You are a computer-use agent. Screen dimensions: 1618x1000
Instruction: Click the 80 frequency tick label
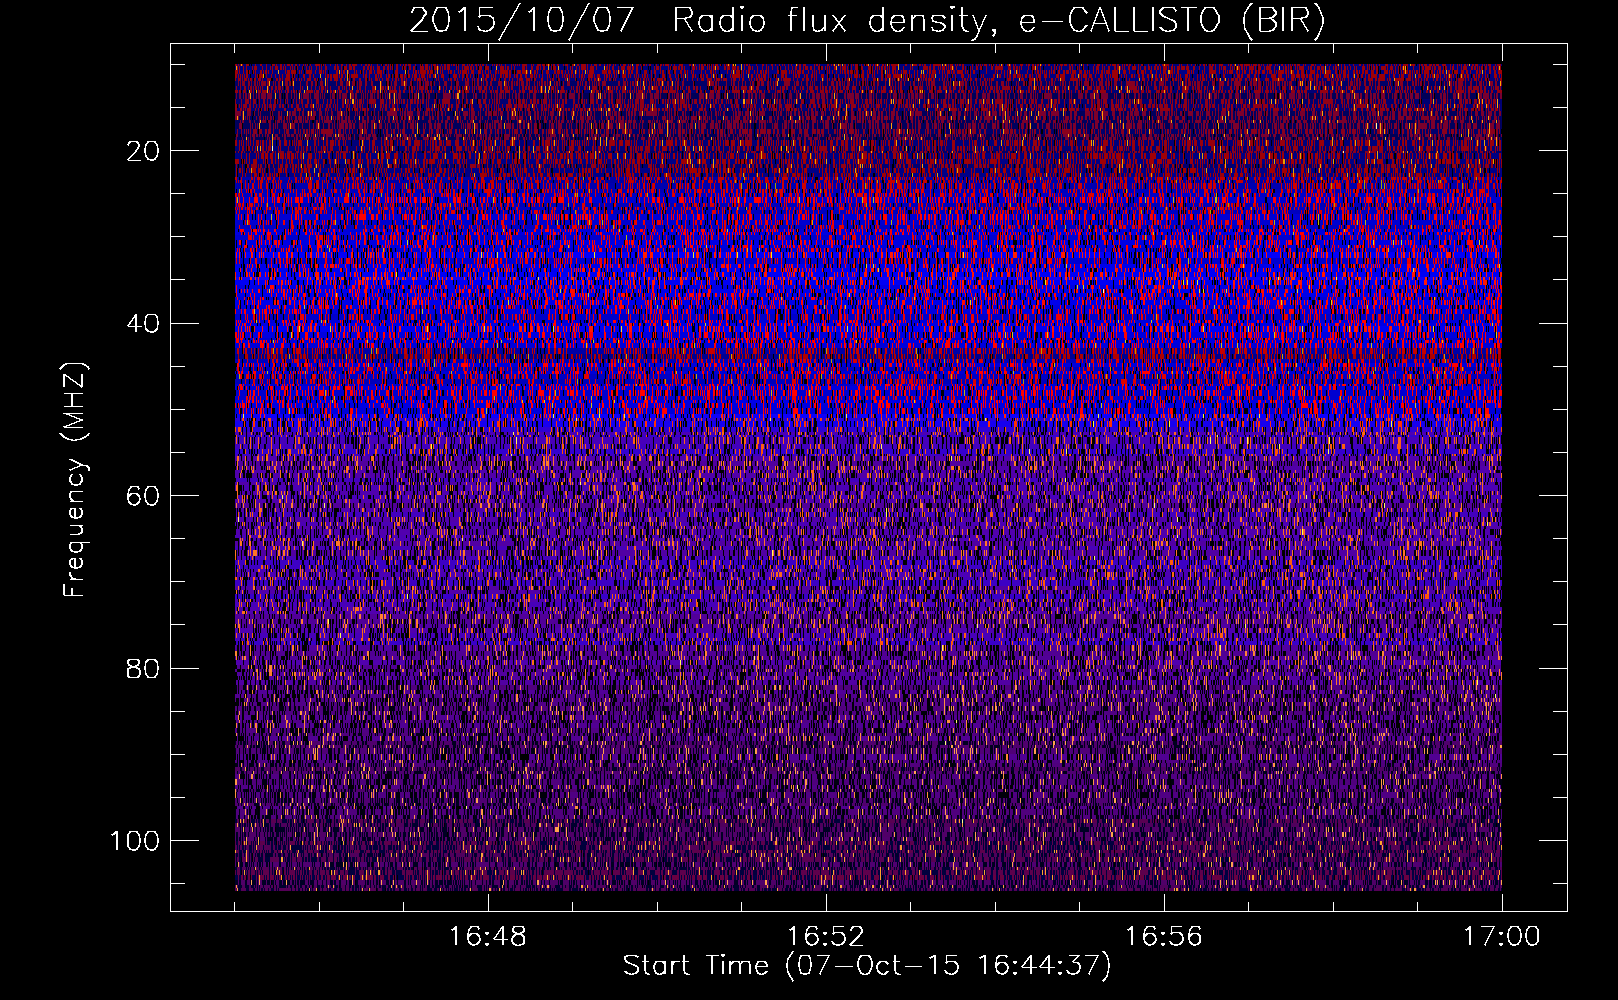tap(144, 668)
